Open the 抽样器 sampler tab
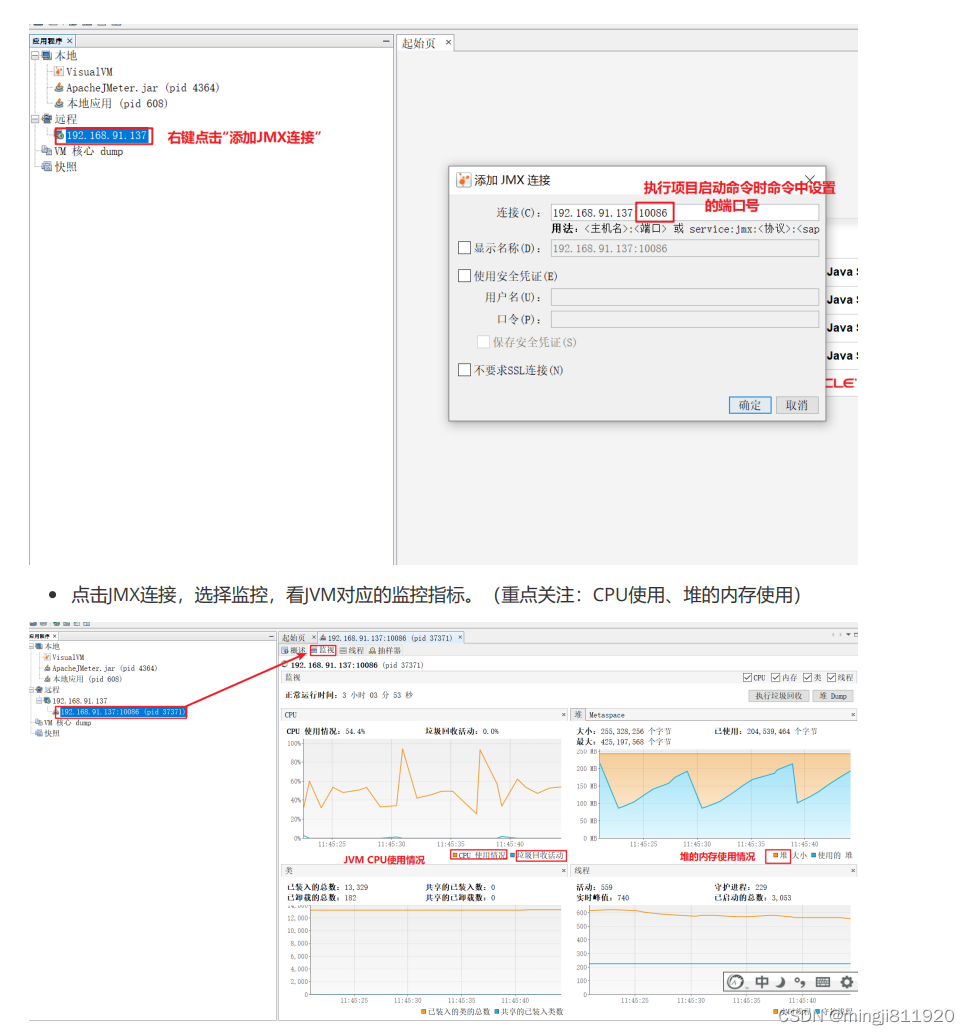This screenshot has height=1035, width=970. click(x=385, y=651)
